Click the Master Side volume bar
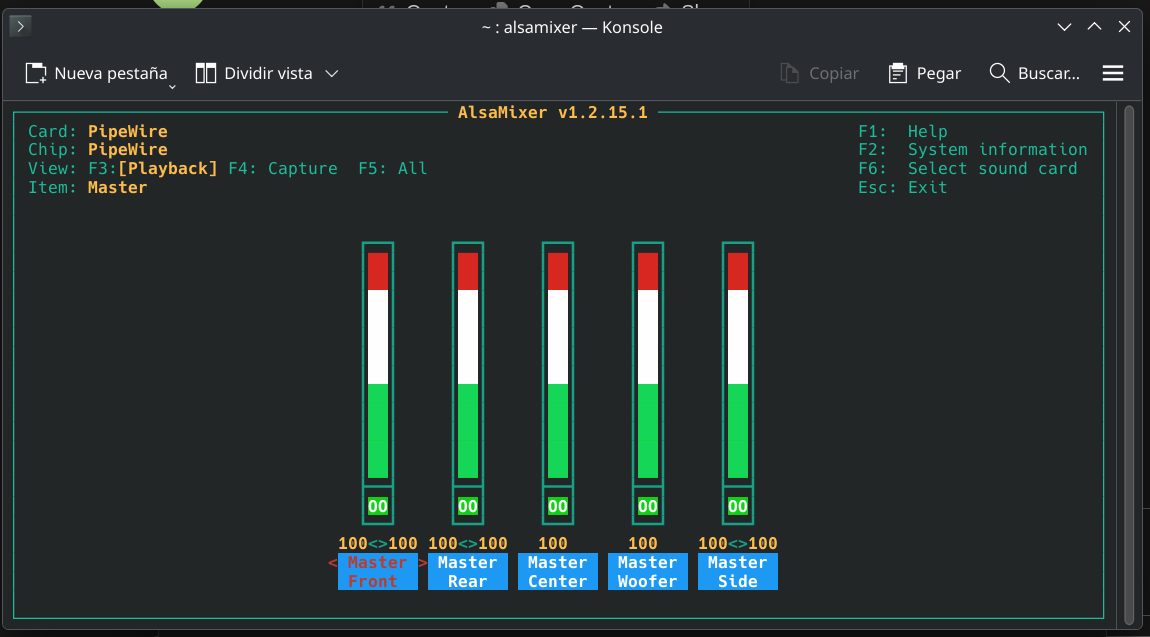Viewport: 1150px width, 637px height. point(738,365)
